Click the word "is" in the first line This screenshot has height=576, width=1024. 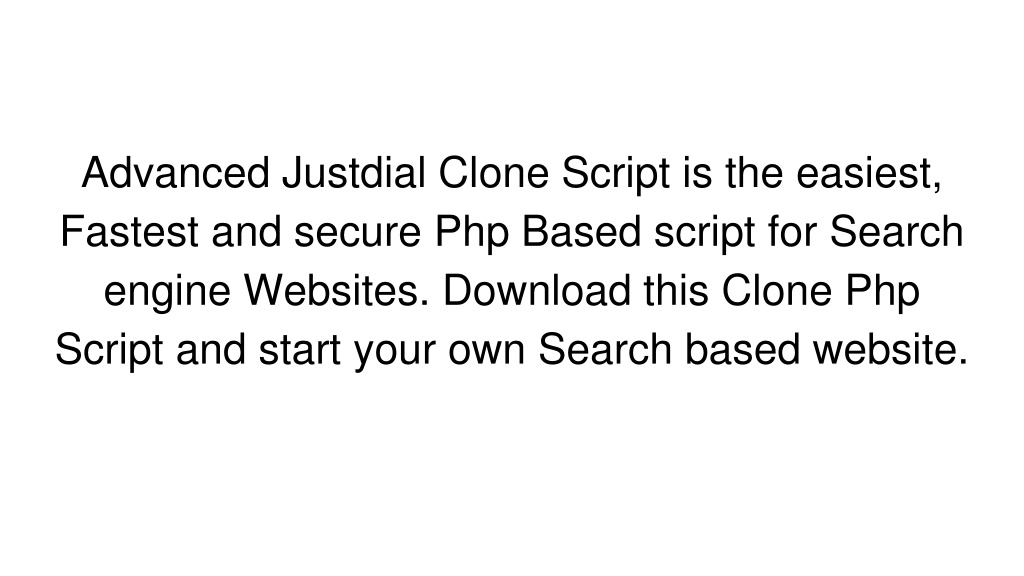coord(697,173)
